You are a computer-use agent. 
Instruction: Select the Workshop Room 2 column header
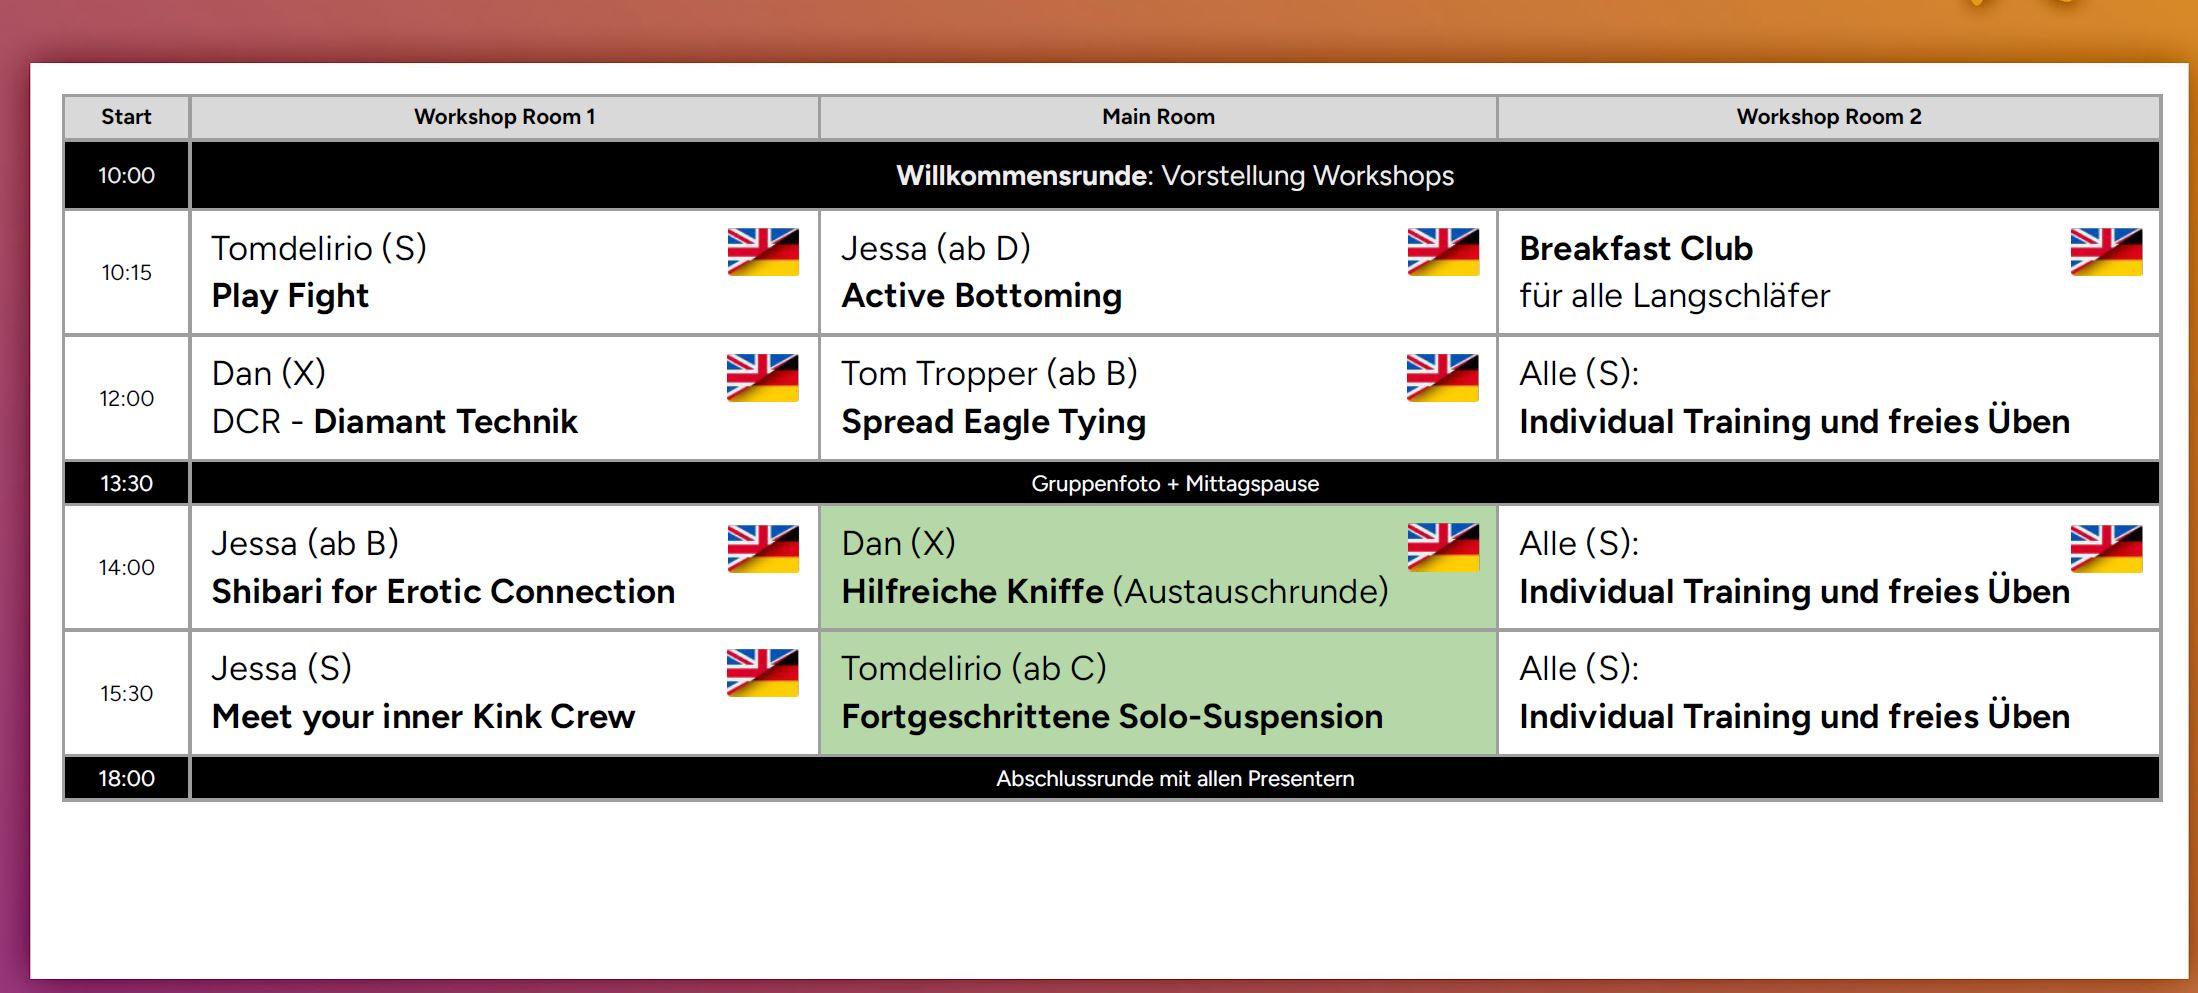pyautogui.click(x=1828, y=117)
